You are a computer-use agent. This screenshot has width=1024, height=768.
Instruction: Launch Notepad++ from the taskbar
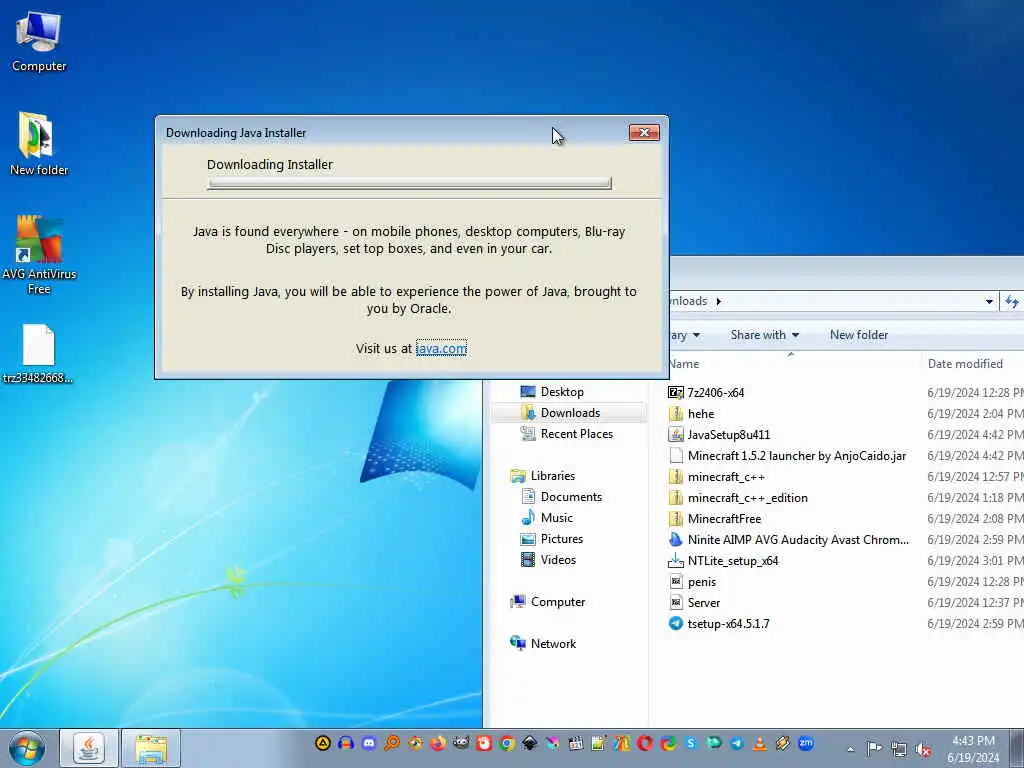pyautogui.click(x=598, y=743)
